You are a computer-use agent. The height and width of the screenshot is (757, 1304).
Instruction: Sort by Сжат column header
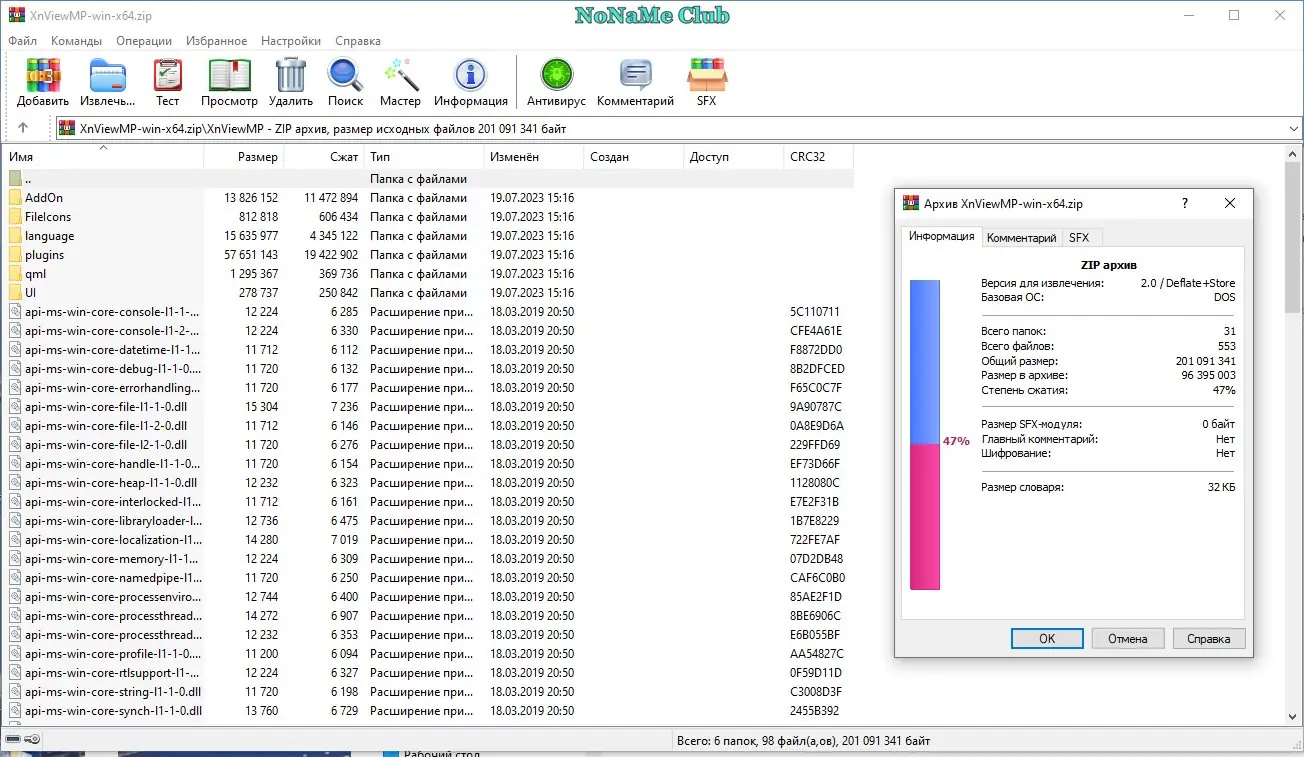tap(324, 157)
